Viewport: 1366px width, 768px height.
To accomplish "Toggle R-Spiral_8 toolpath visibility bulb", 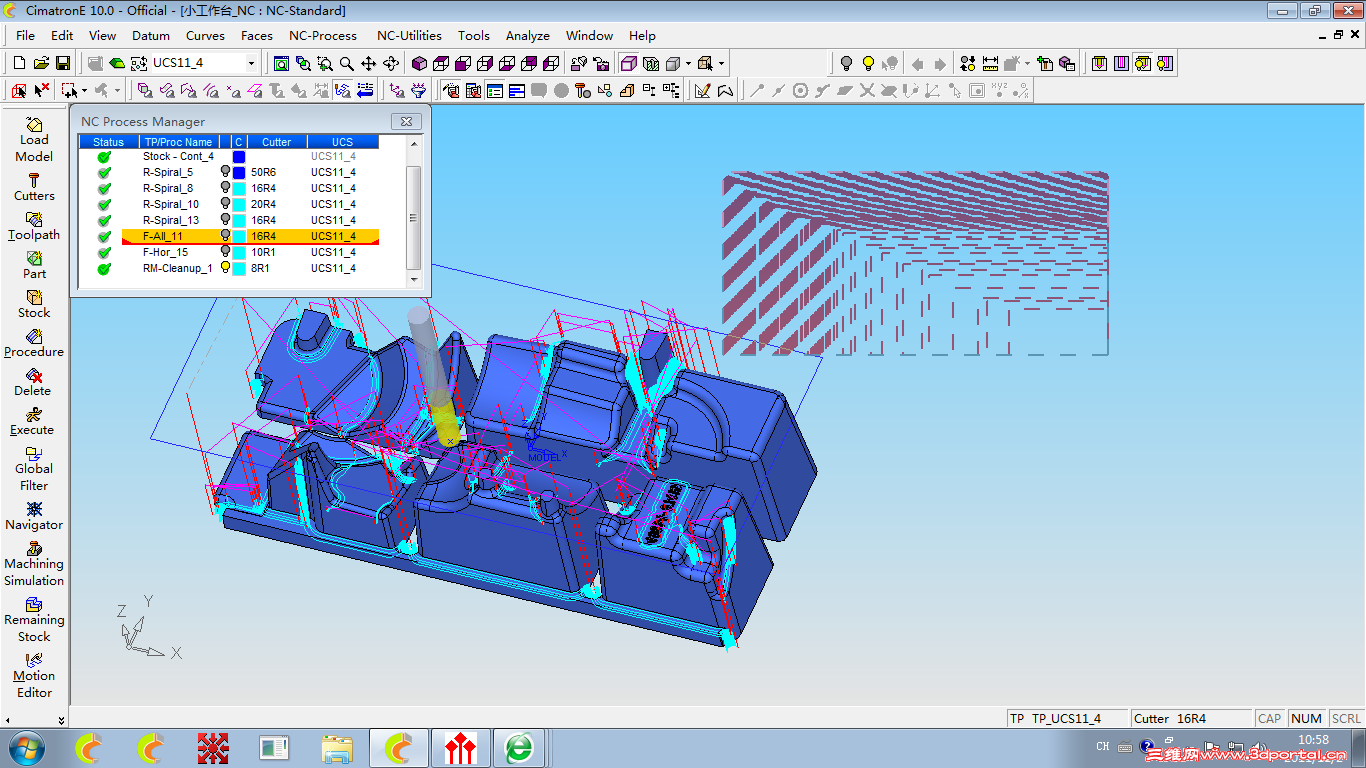I will coord(226,188).
